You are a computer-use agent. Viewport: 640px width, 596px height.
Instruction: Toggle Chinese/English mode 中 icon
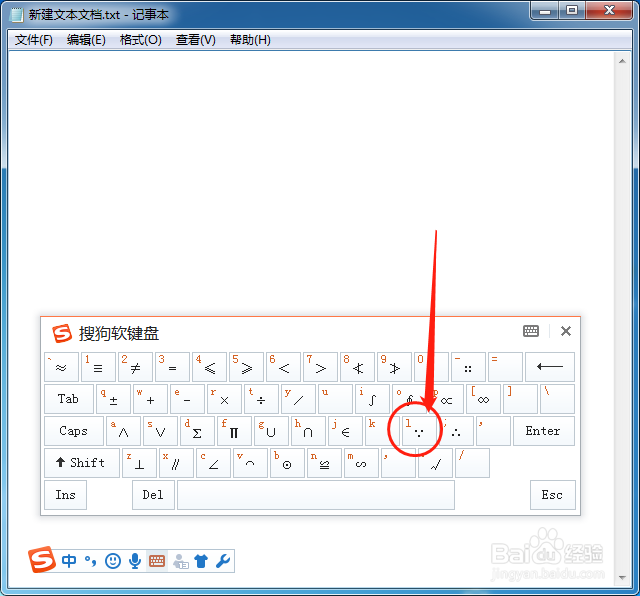point(69,561)
